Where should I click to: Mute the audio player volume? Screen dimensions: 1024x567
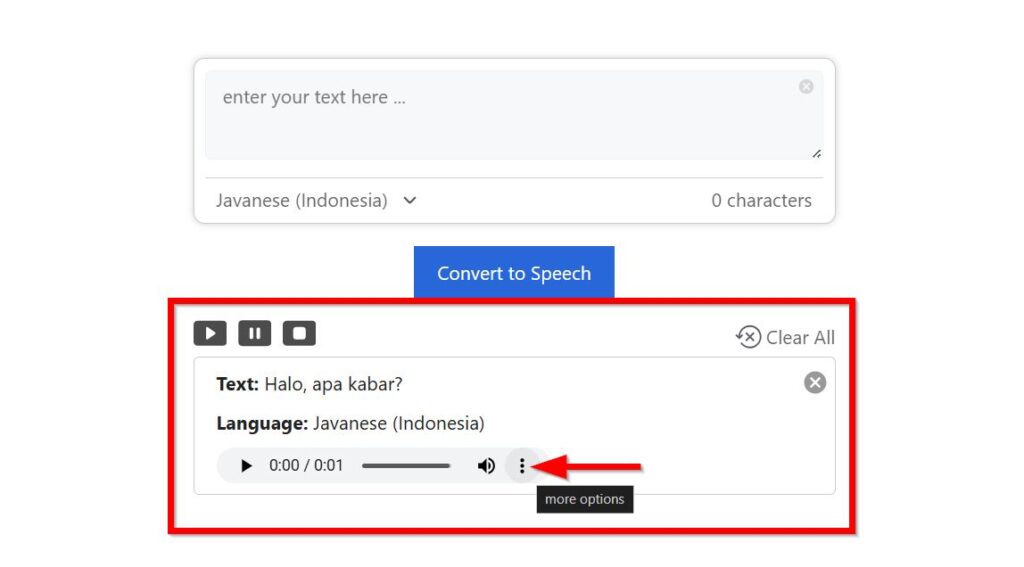[x=486, y=466]
